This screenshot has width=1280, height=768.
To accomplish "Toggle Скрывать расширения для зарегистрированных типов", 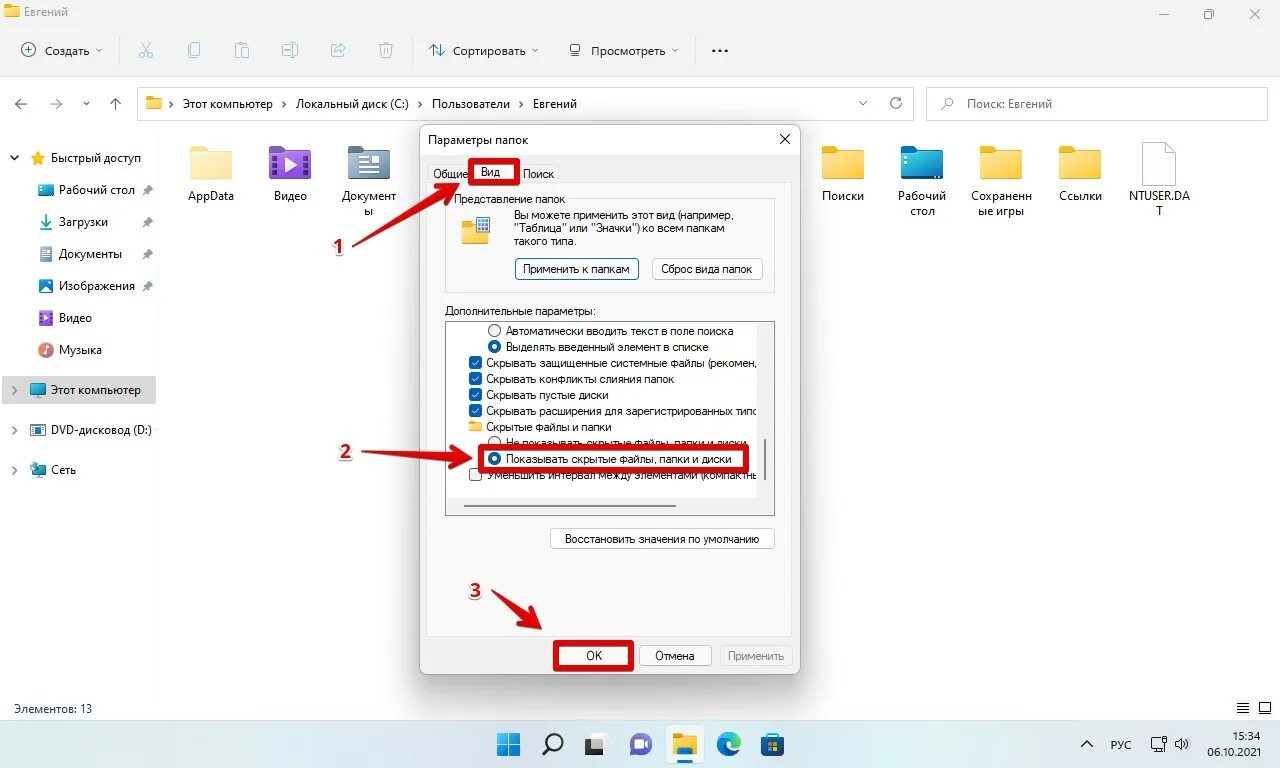I will coord(476,411).
